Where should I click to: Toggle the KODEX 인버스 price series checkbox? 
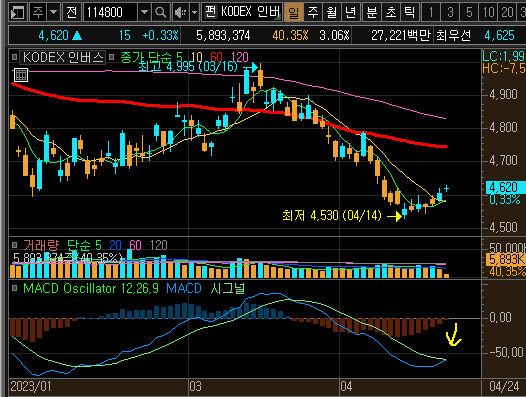14,57
